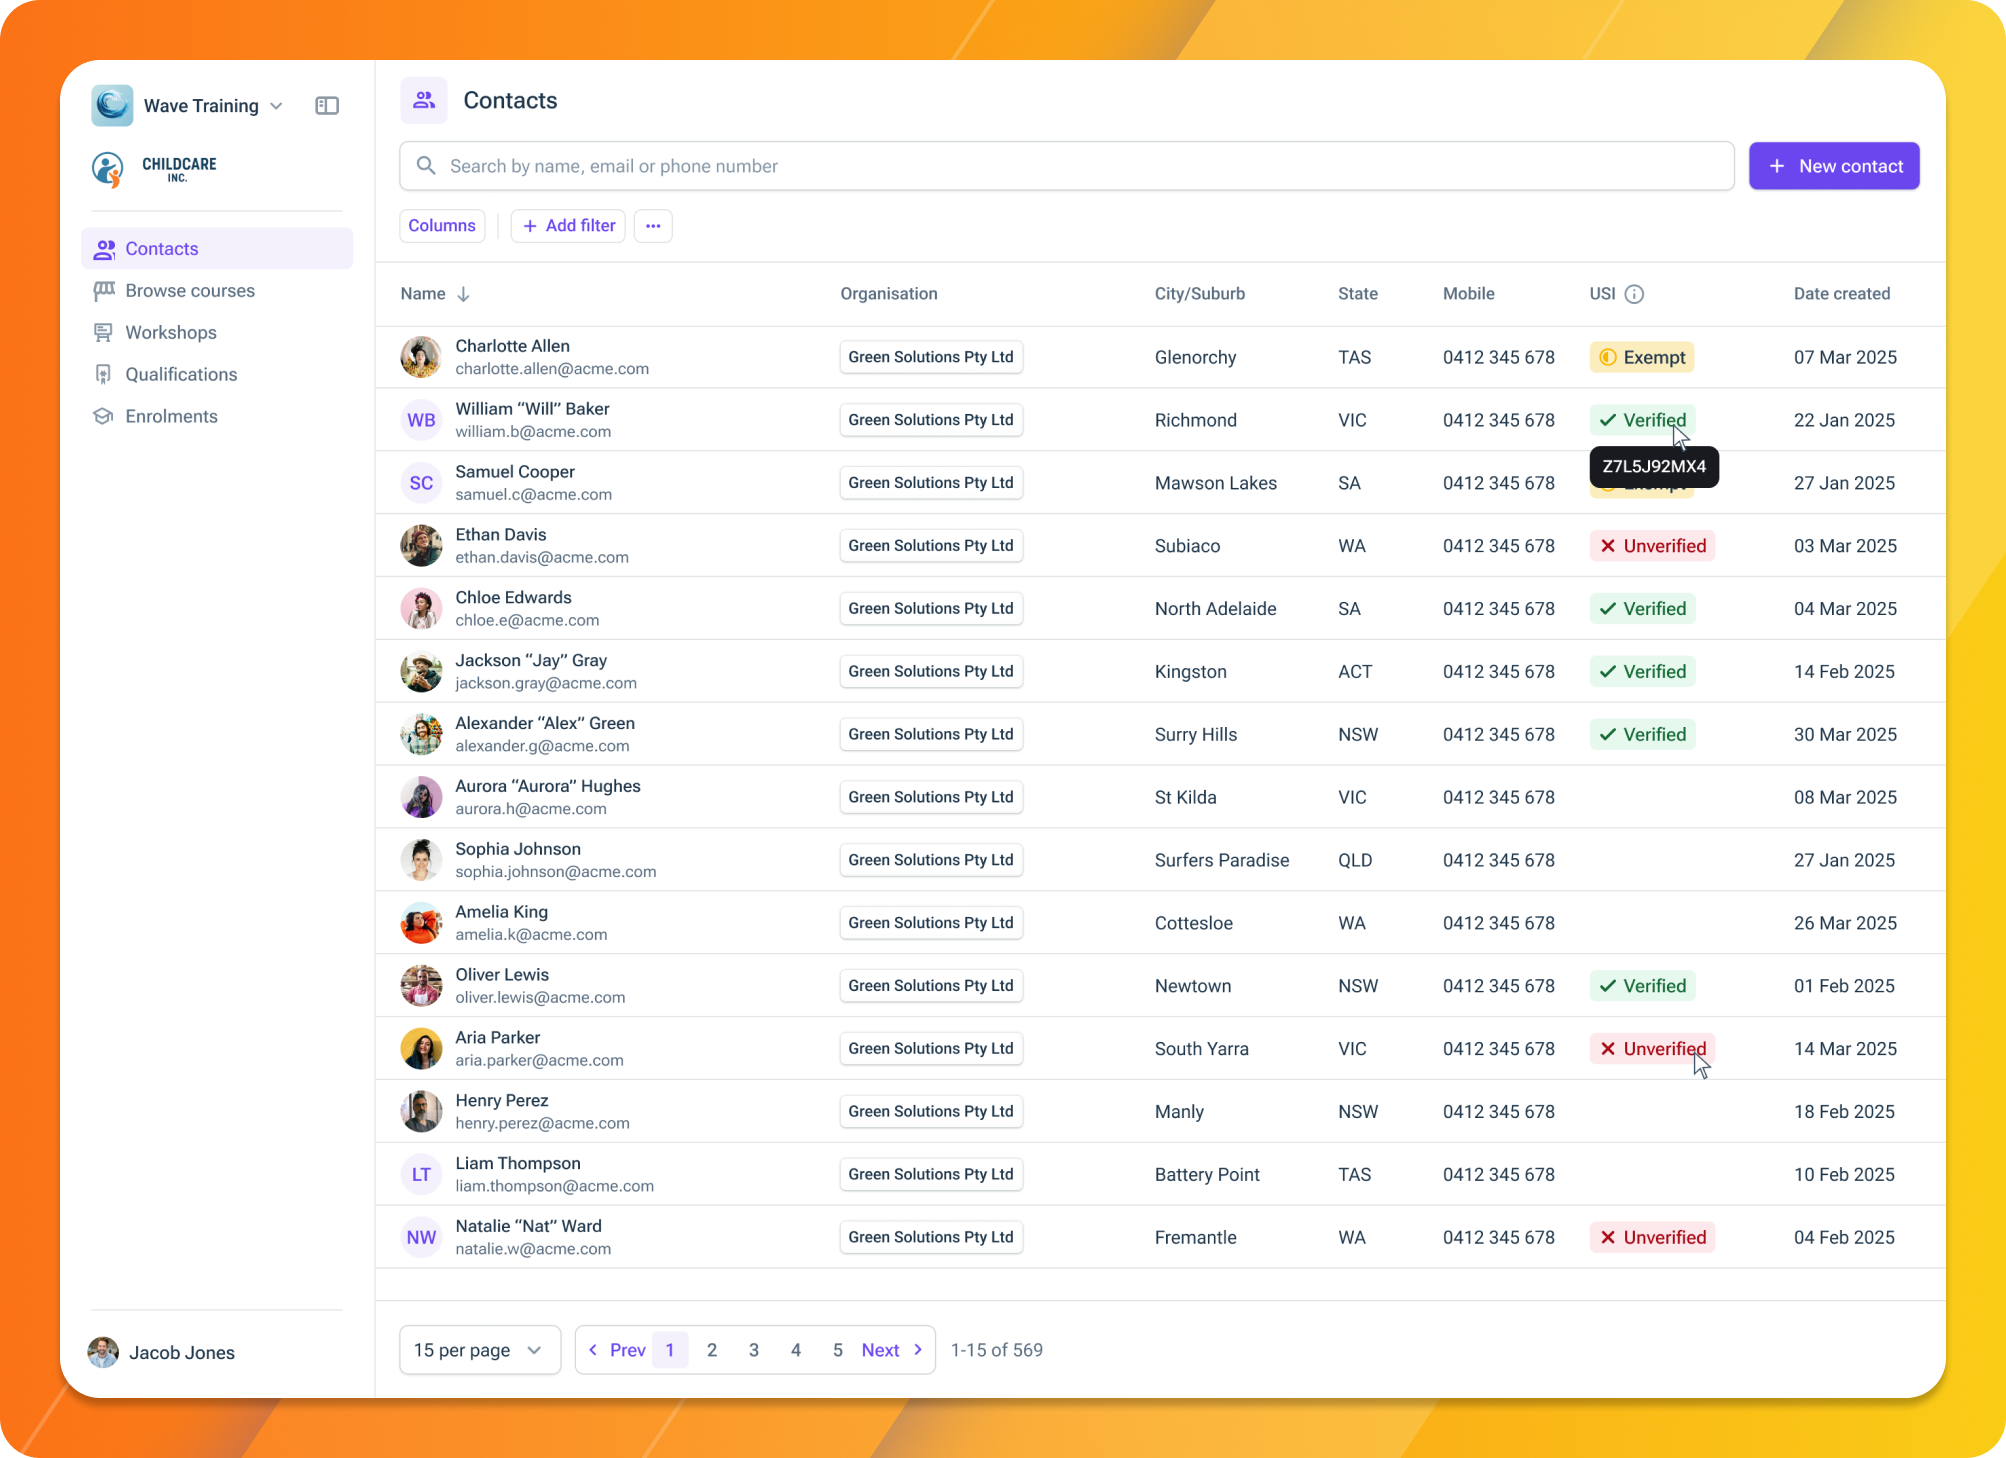Image resolution: width=2006 pixels, height=1458 pixels.
Task: Click Verified badge for Oliver Lewis
Action: tap(1642, 986)
